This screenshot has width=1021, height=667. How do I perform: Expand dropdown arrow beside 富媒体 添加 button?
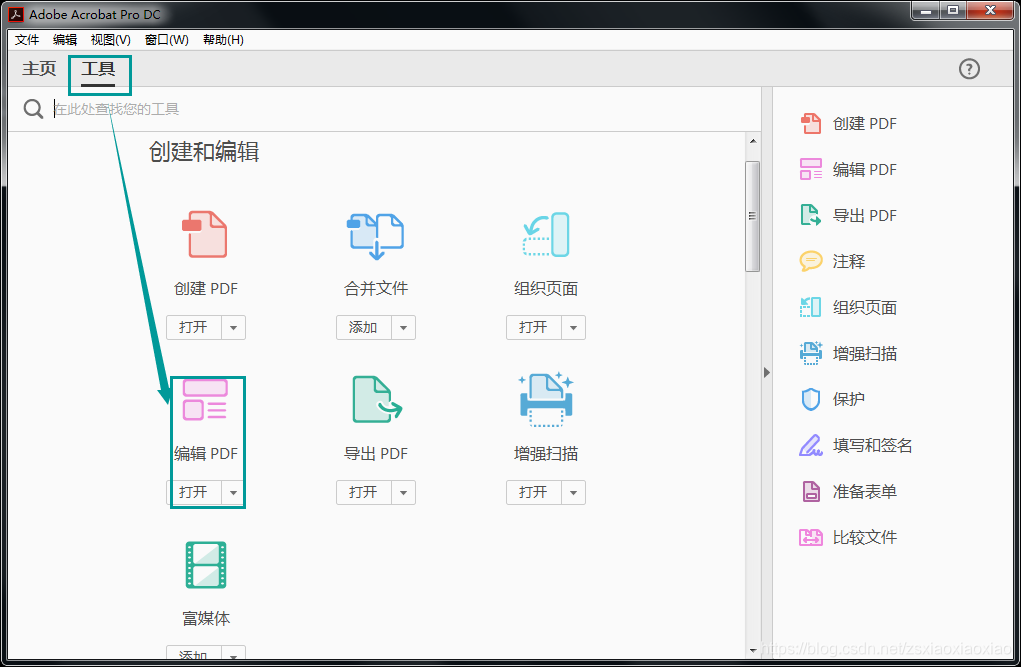click(234, 654)
